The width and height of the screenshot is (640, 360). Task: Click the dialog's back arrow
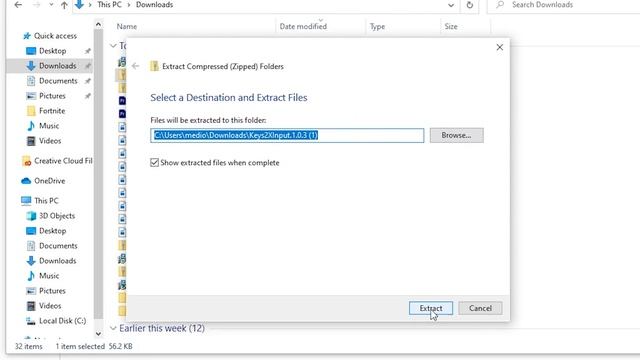click(x=136, y=66)
